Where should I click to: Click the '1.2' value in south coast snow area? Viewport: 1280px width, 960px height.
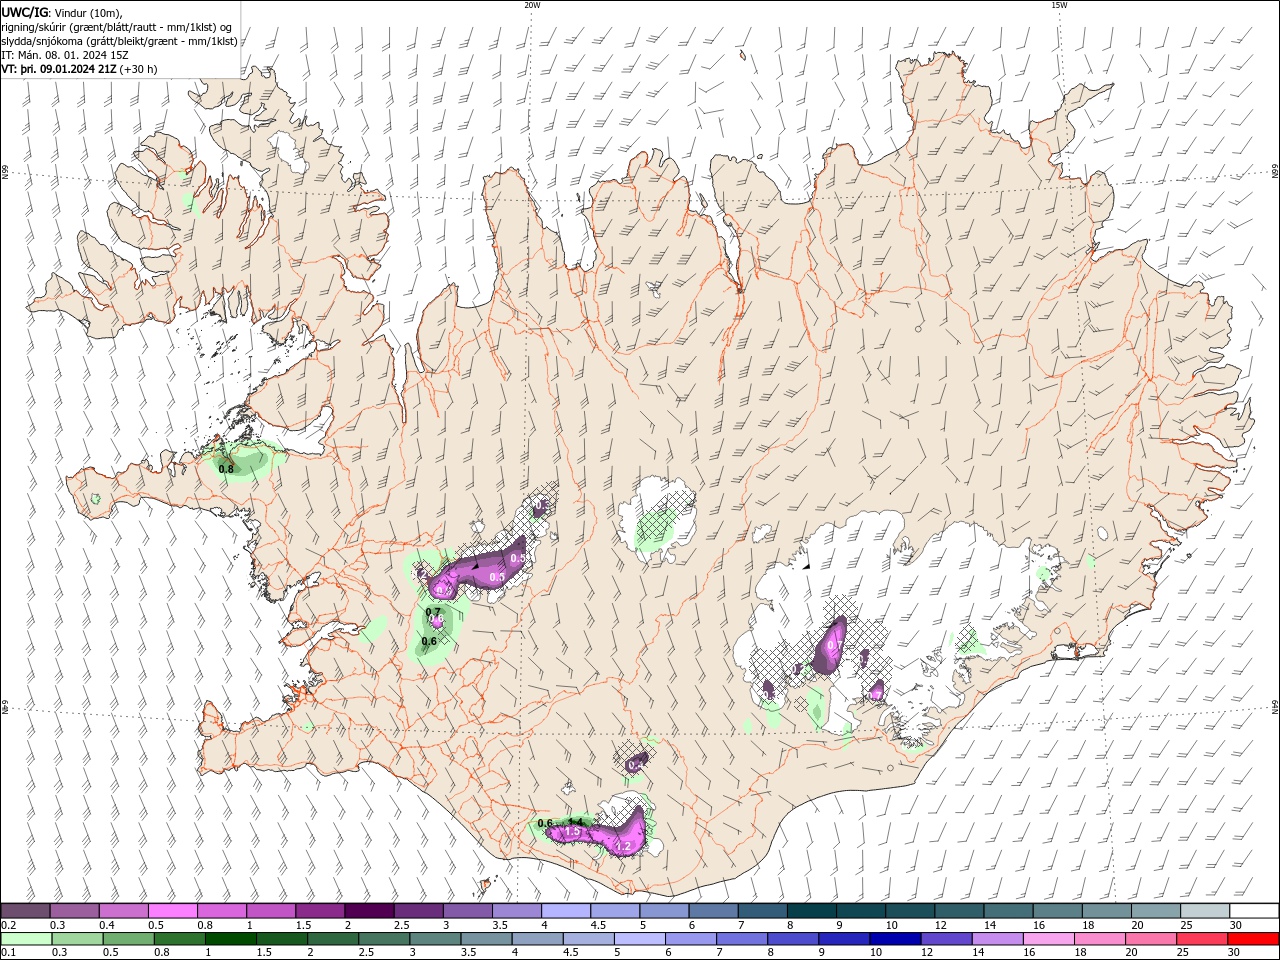tap(624, 847)
